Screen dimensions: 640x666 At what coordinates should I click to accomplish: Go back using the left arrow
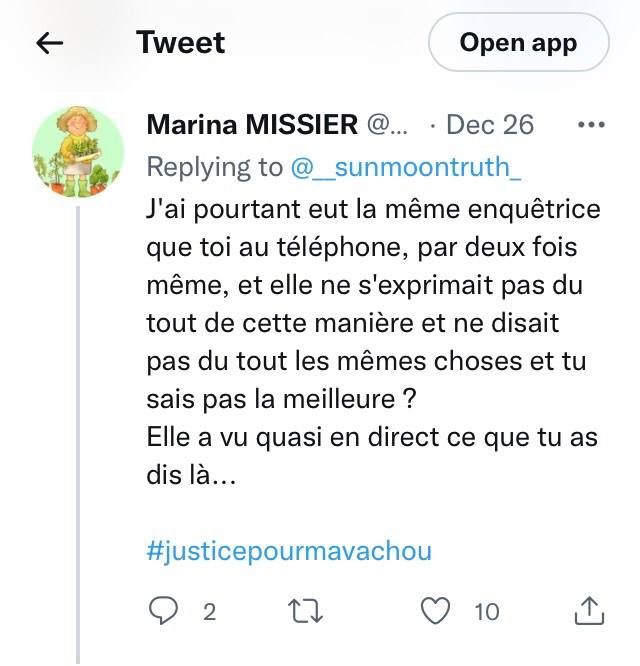click(x=50, y=43)
